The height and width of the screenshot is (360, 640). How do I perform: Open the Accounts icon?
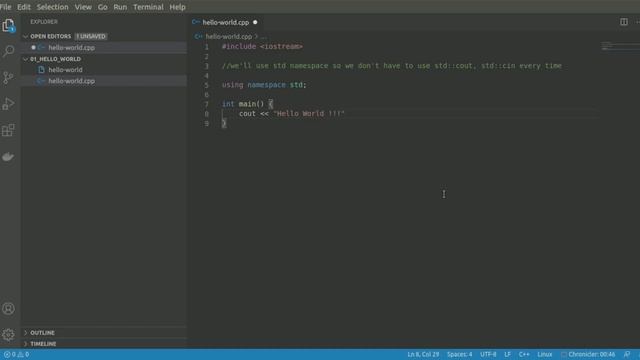click(8, 309)
